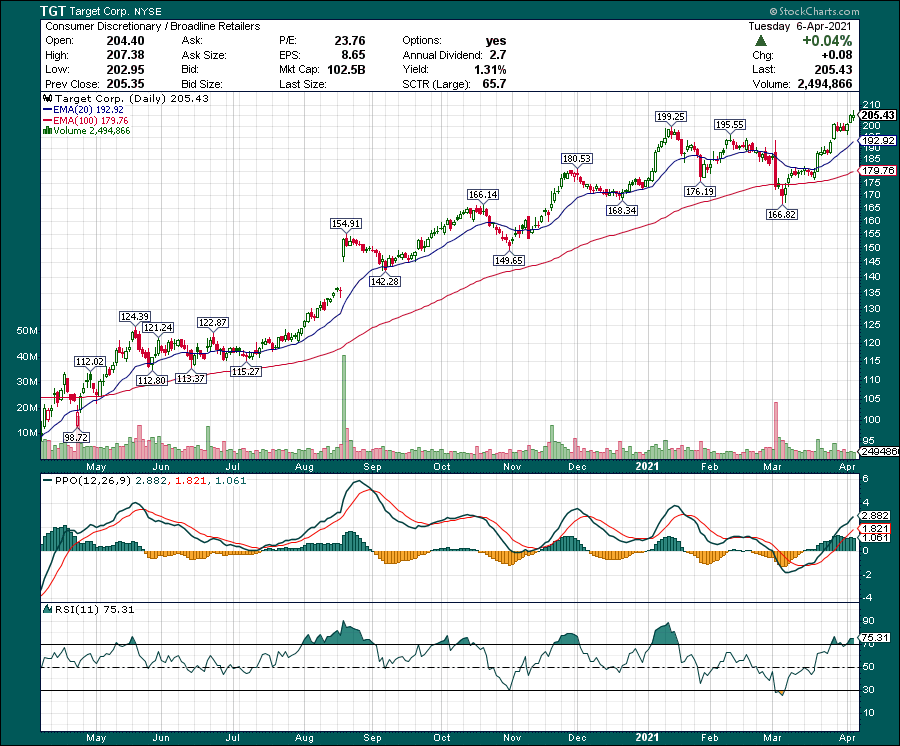This screenshot has height=746, width=900.
Task: Click the 98.72 low price label
Action: (76, 437)
